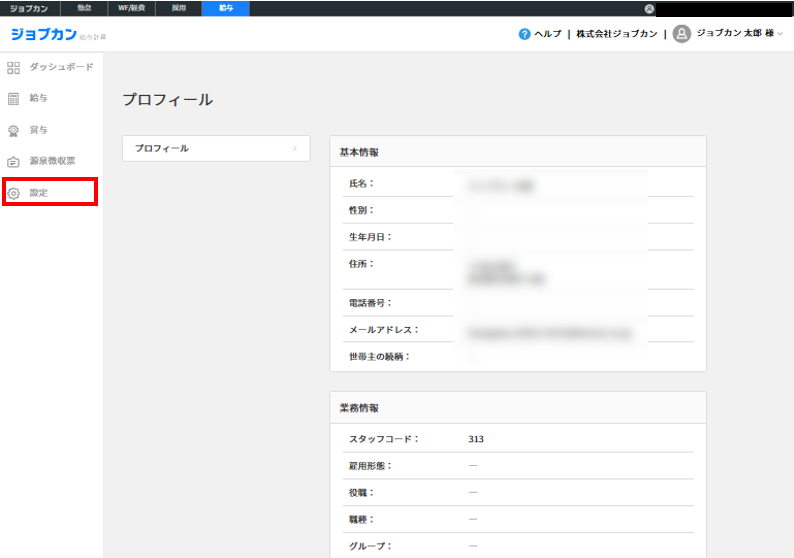Image resolution: width=794 pixels, height=558 pixels.
Task: Open the 源泉徴収票 document icon
Action: tap(13, 161)
